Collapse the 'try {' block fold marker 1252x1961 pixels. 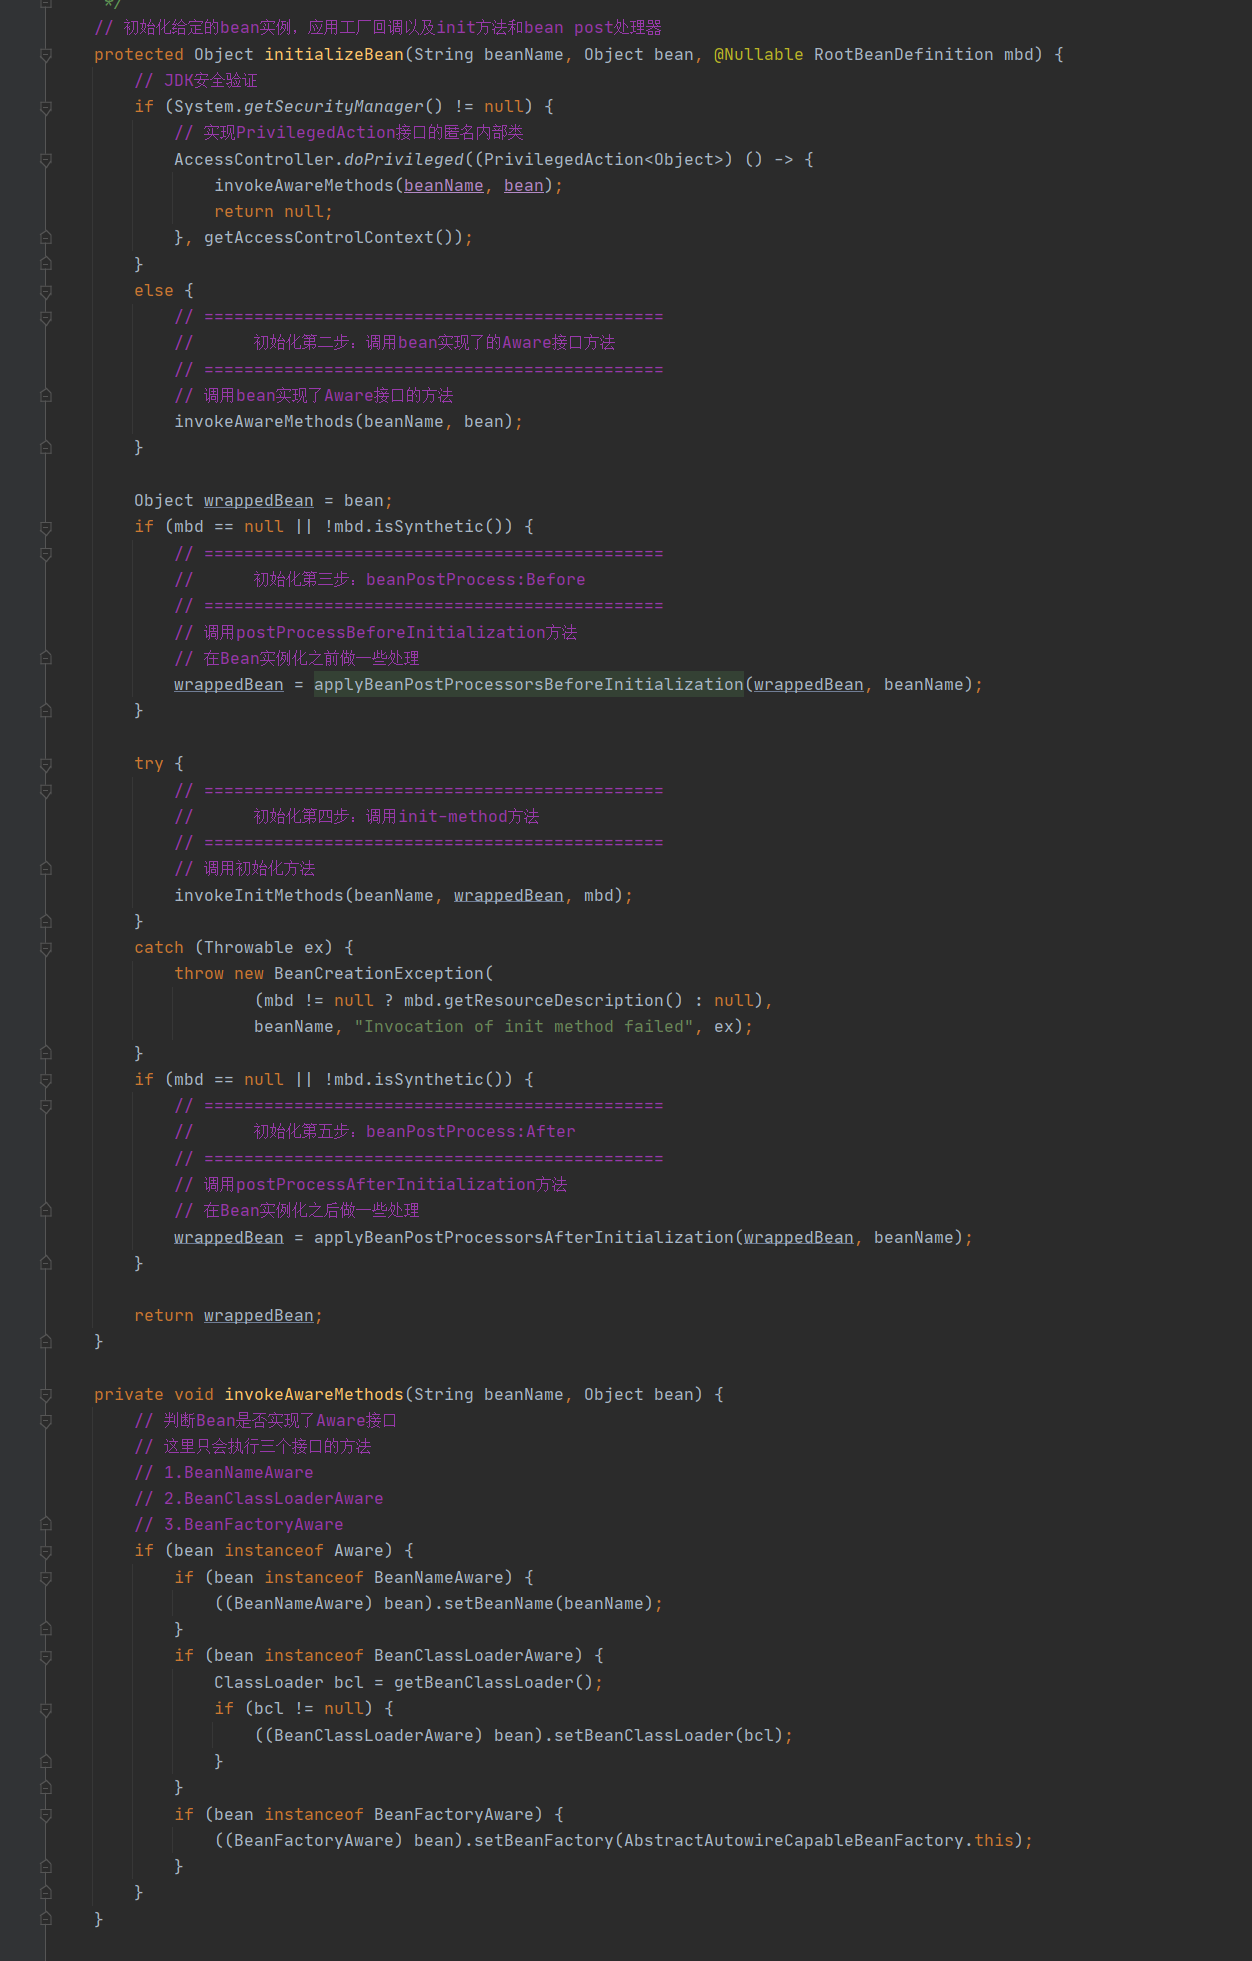(x=46, y=764)
